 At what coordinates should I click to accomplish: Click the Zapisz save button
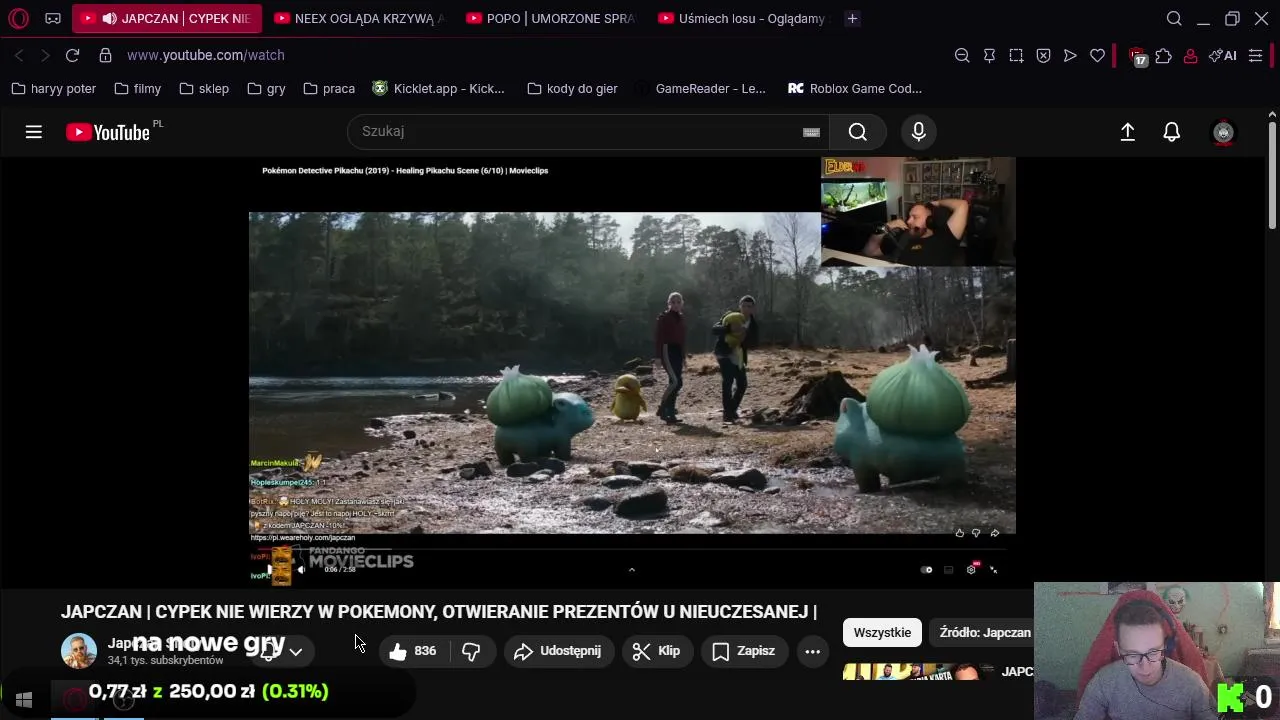(x=743, y=651)
